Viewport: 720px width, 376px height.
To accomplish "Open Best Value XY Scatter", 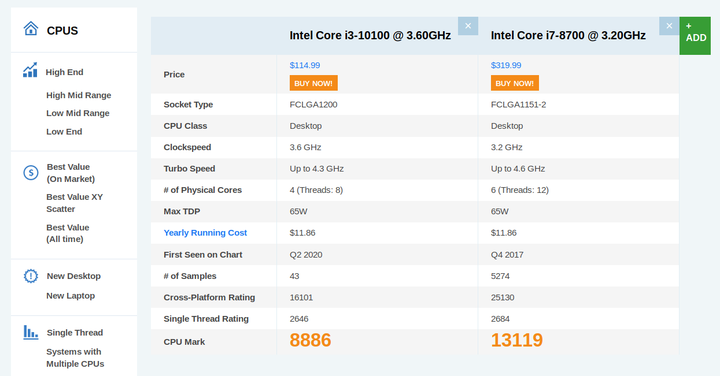I will coord(74,203).
